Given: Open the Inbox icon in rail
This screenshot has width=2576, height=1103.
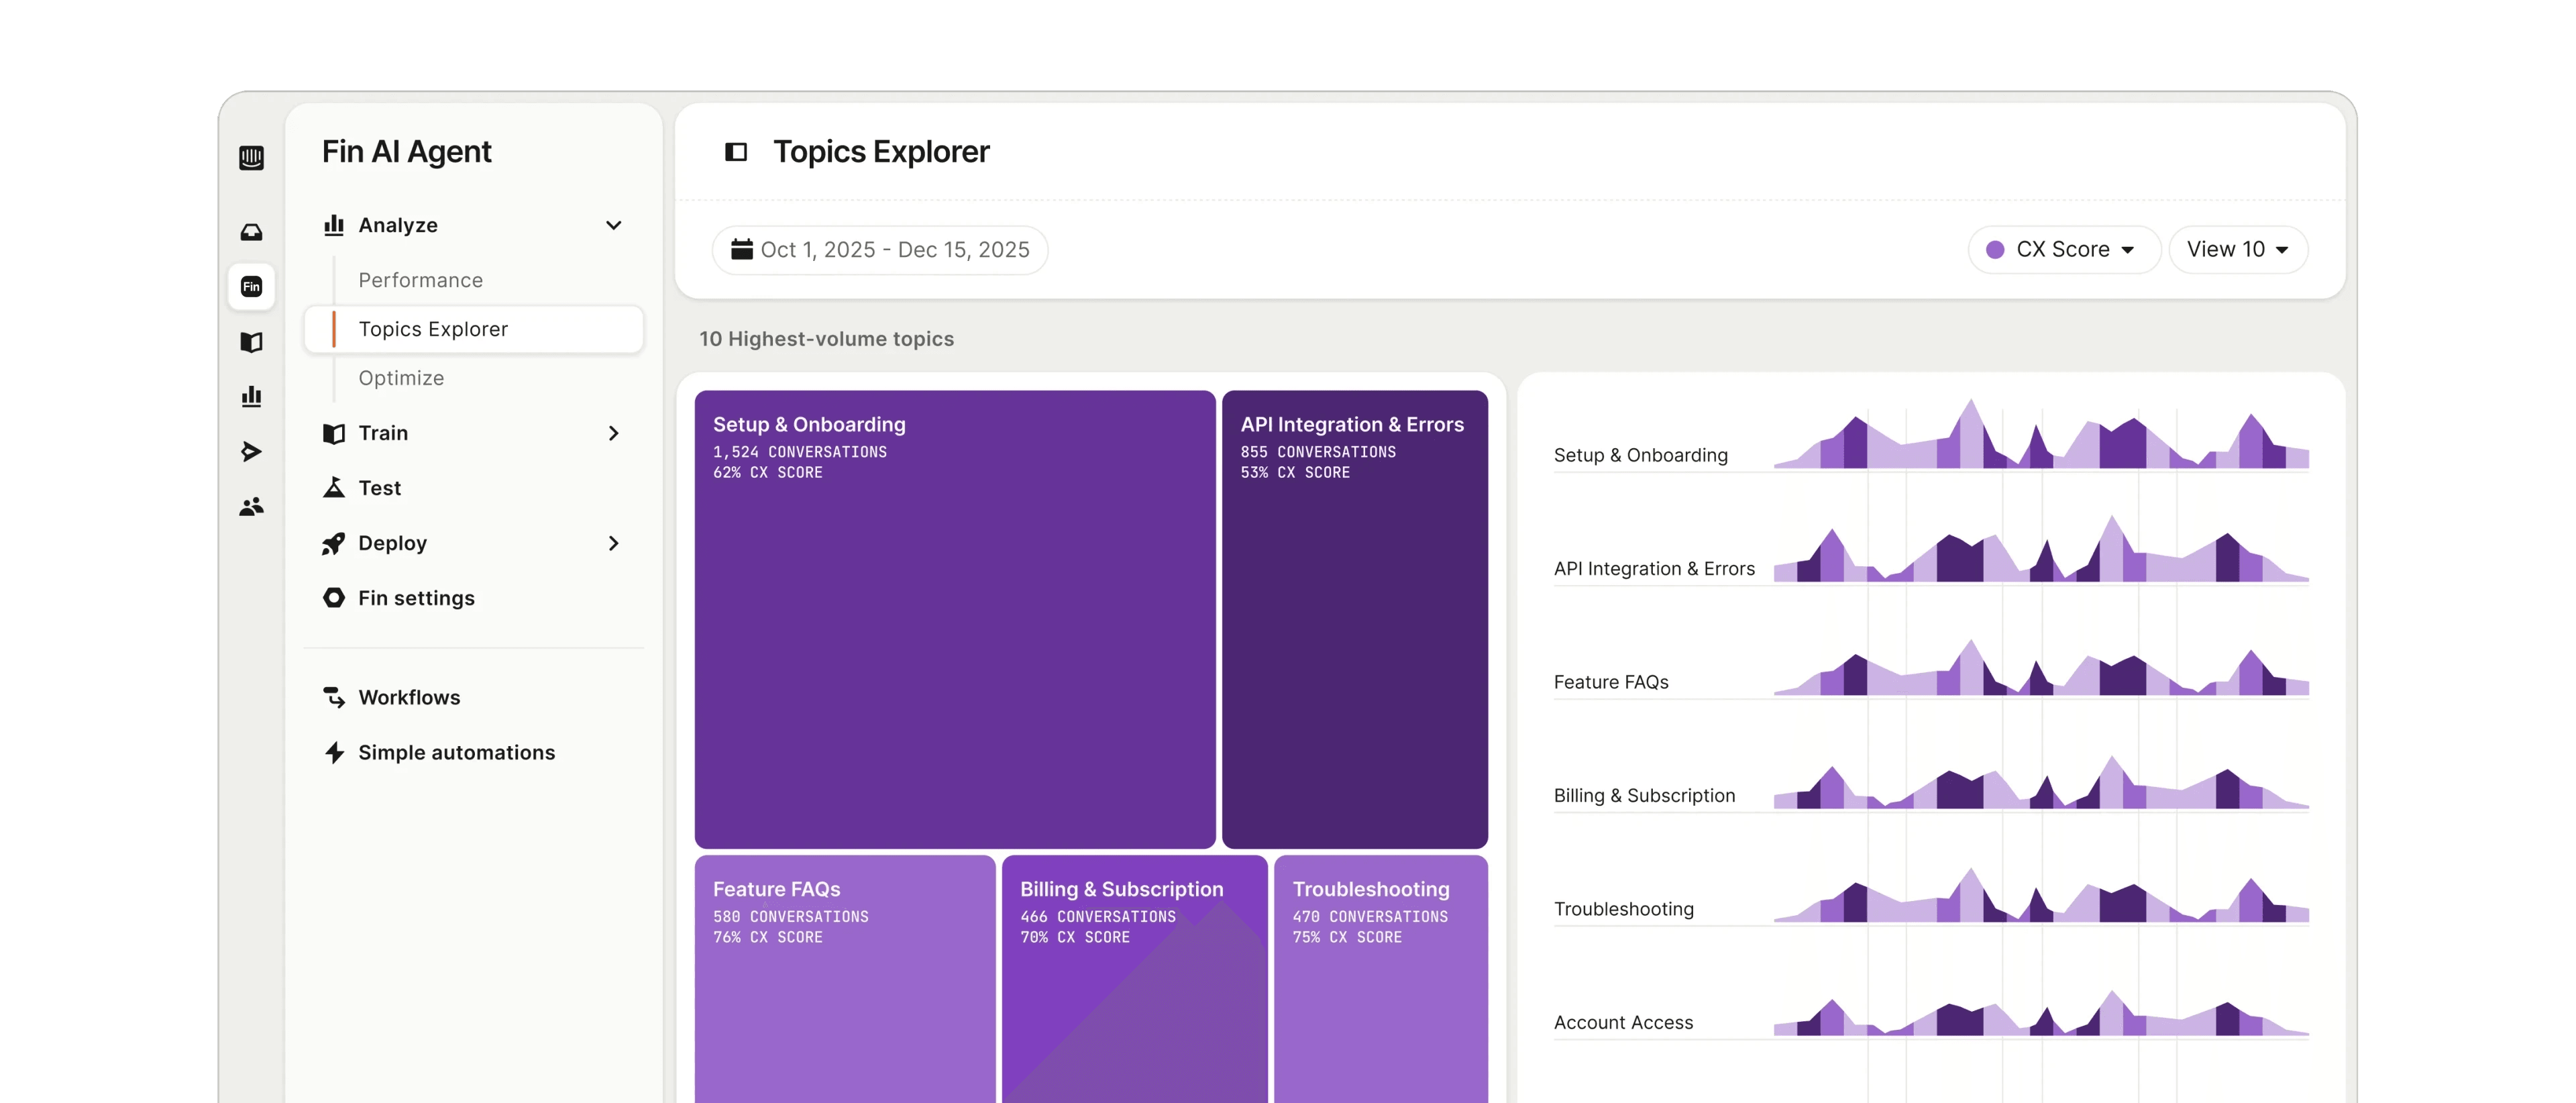Looking at the screenshot, I should tap(251, 232).
